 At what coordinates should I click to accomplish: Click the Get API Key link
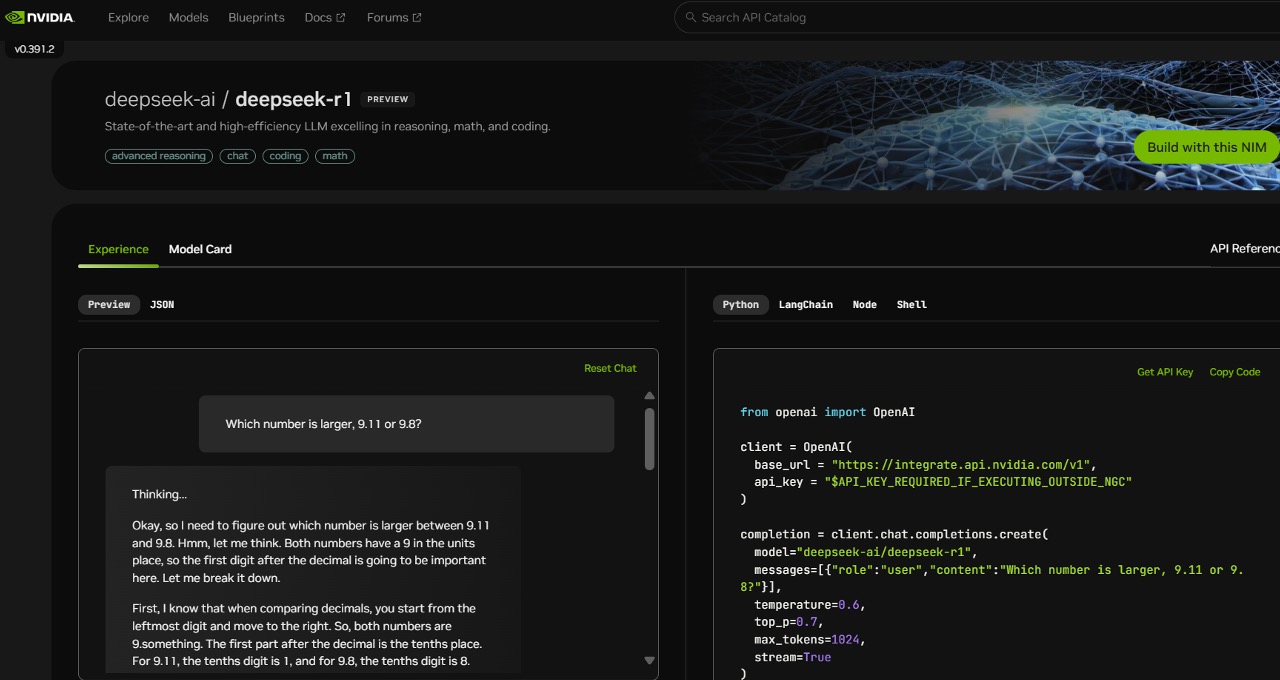coord(1165,371)
